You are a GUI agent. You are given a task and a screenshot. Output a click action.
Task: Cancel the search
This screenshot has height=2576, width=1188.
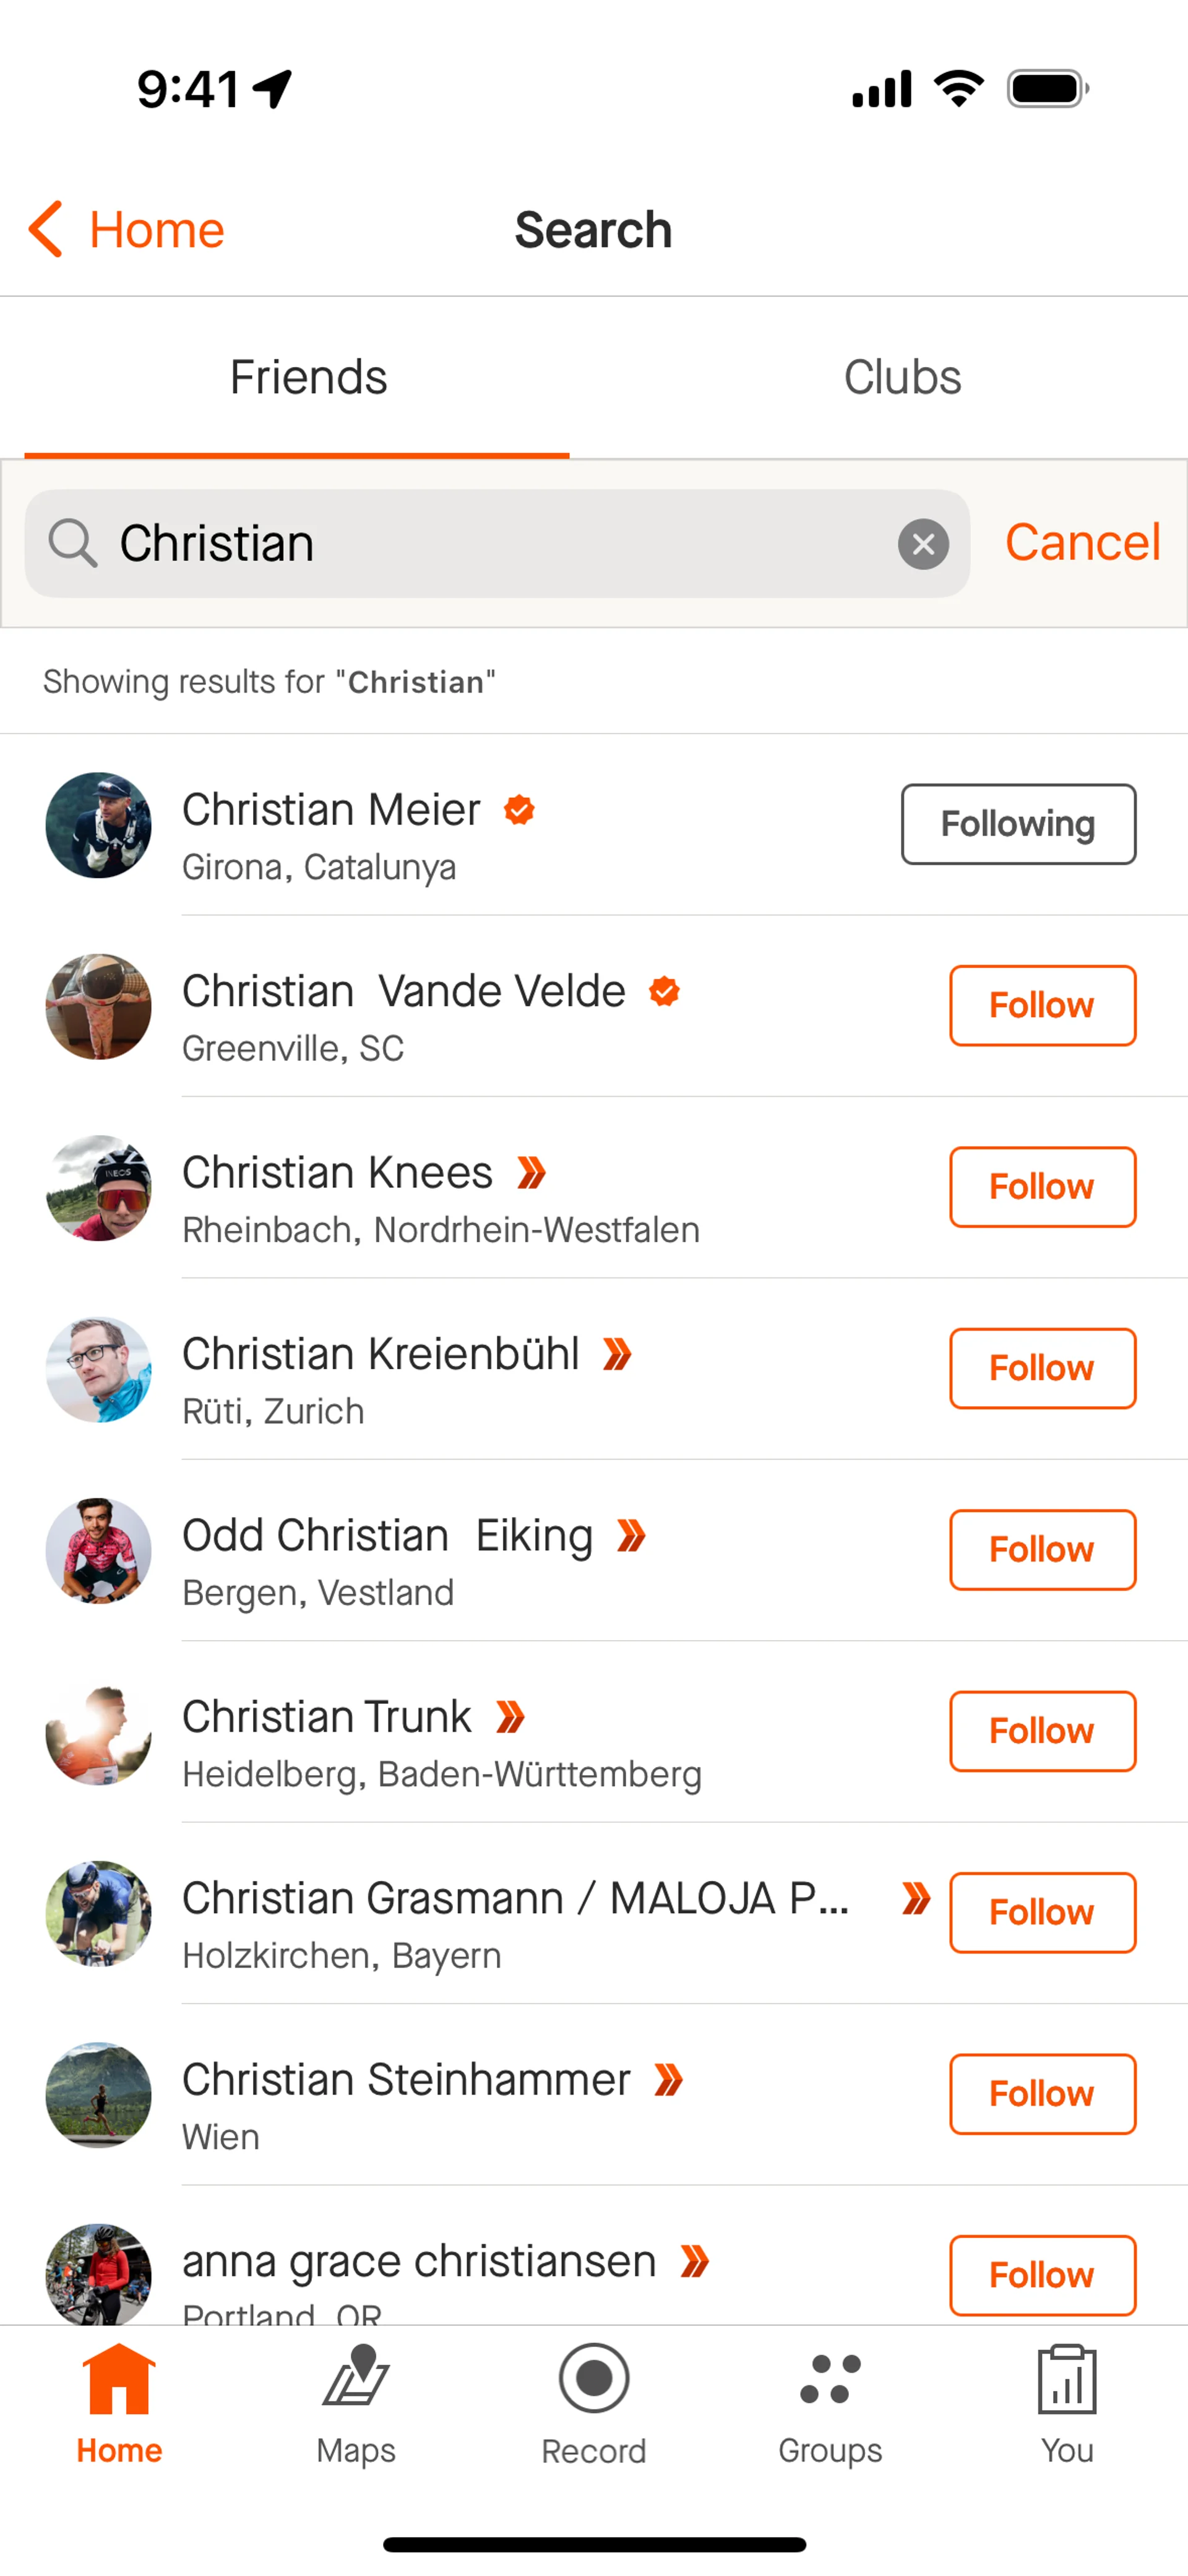(x=1082, y=543)
